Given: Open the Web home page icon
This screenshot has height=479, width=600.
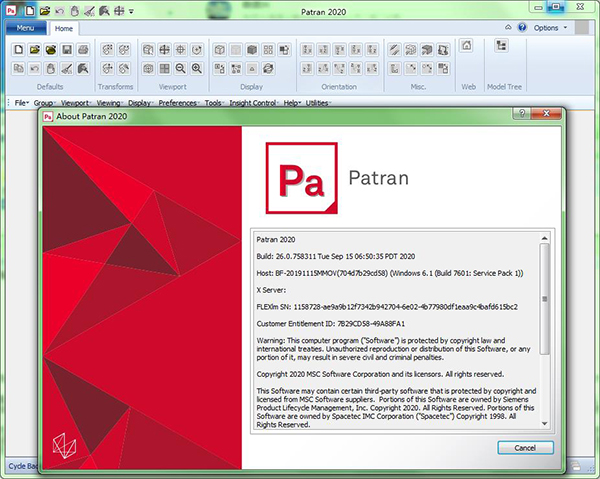Looking at the screenshot, I should 466,46.
